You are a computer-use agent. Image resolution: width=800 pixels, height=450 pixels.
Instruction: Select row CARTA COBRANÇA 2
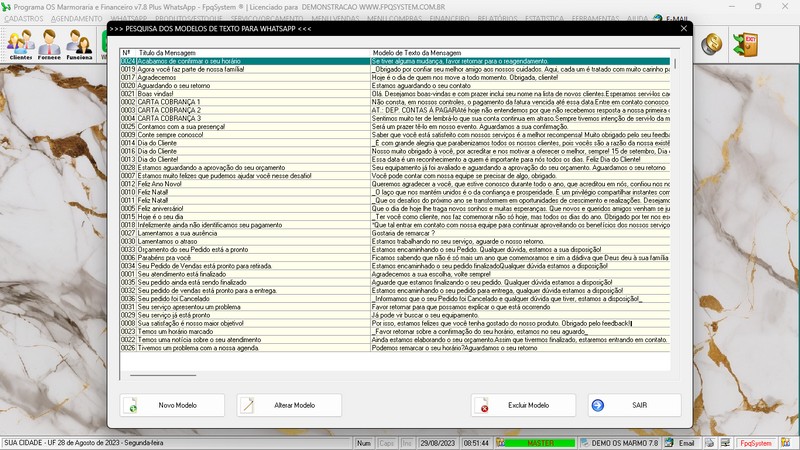click(395, 110)
